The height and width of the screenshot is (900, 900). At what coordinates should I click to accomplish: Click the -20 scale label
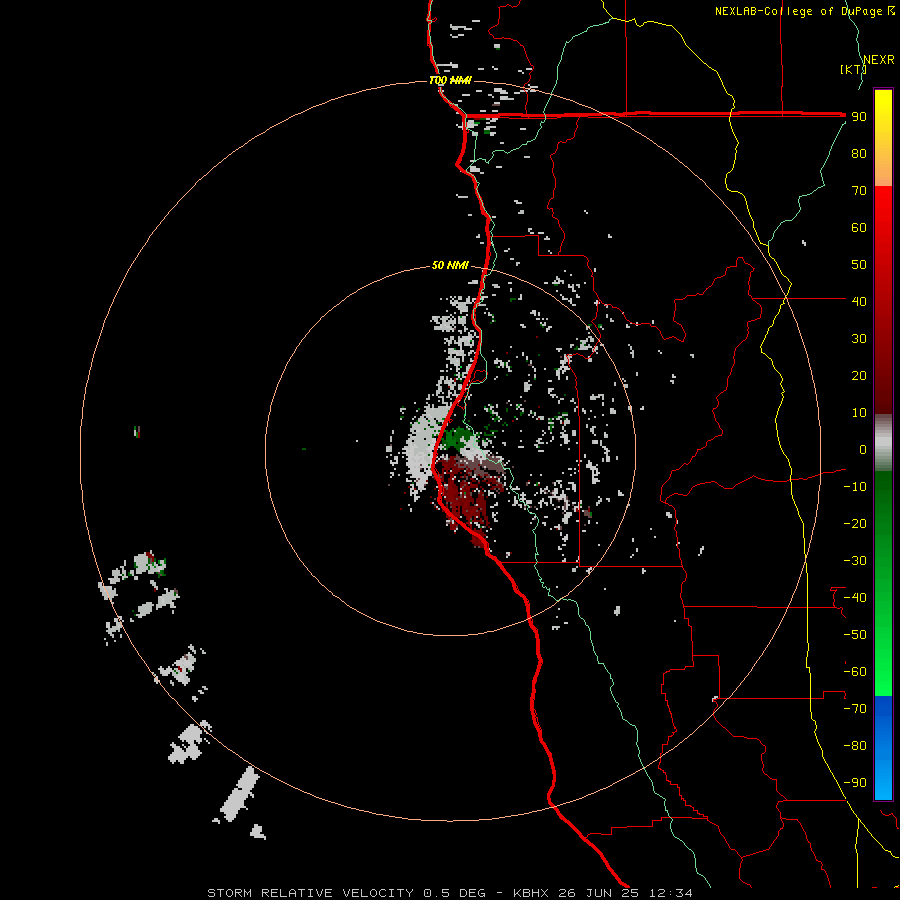[x=855, y=523]
